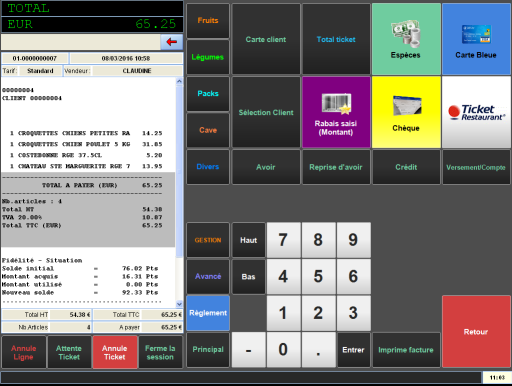Screen dimensions: 512x386
Task: Click the amount input field
Action: coord(81,42)
